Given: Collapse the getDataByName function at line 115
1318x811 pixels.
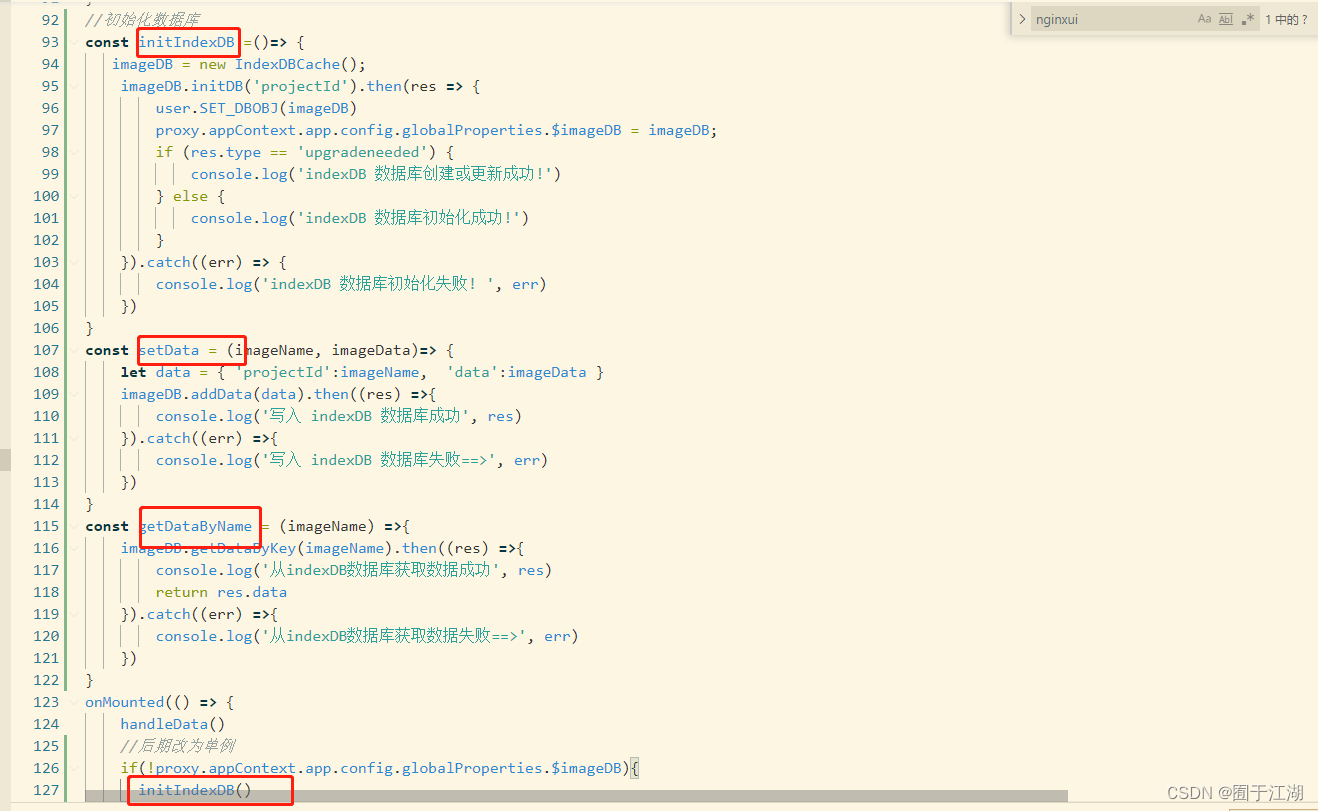Looking at the screenshot, I should click(74, 526).
